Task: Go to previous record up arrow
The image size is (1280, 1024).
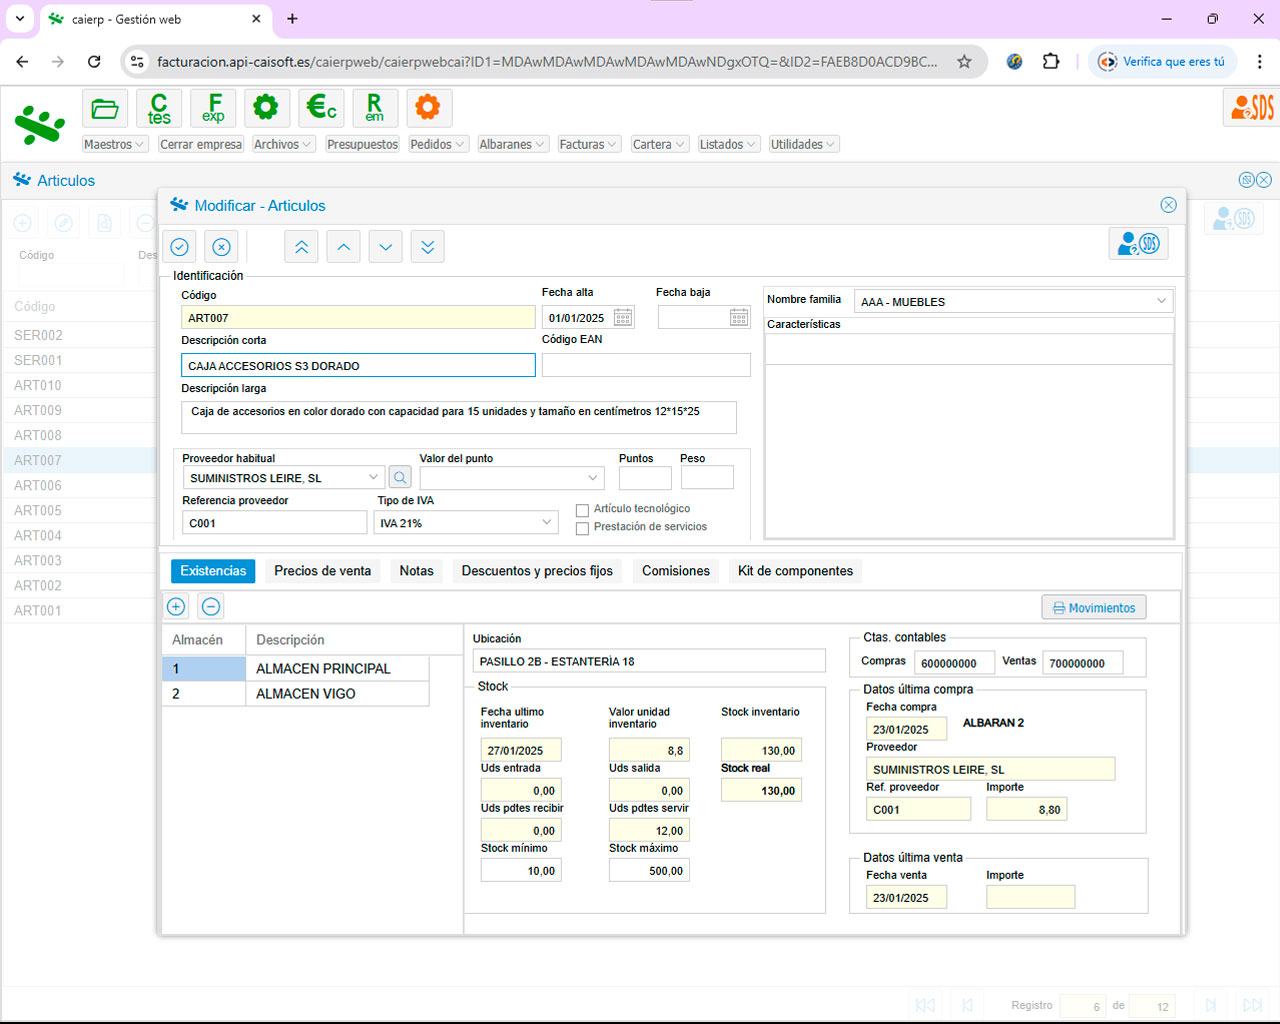Action: pyautogui.click(x=343, y=247)
